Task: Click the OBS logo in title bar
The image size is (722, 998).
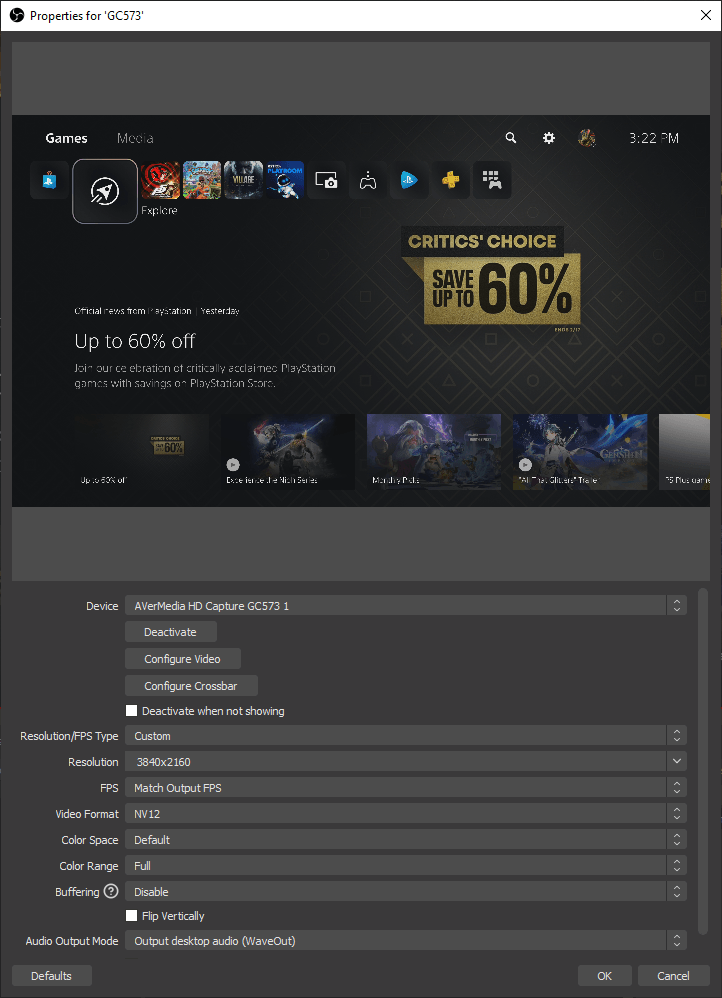Action: (x=17, y=15)
